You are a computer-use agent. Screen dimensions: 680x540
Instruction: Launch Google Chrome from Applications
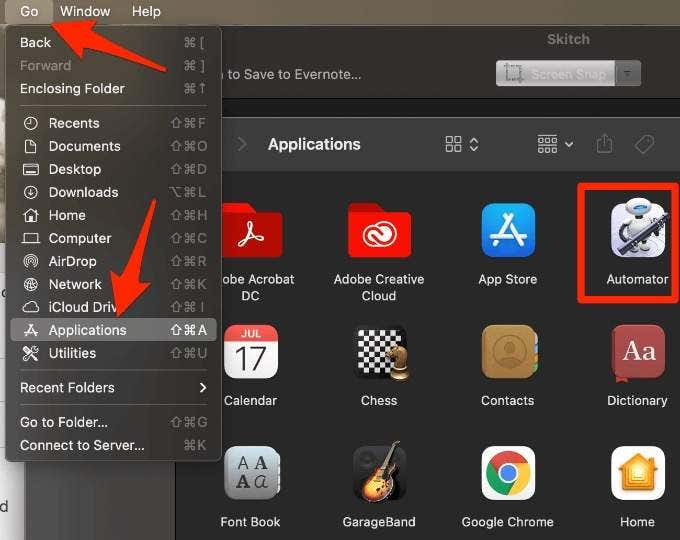tap(507, 473)
